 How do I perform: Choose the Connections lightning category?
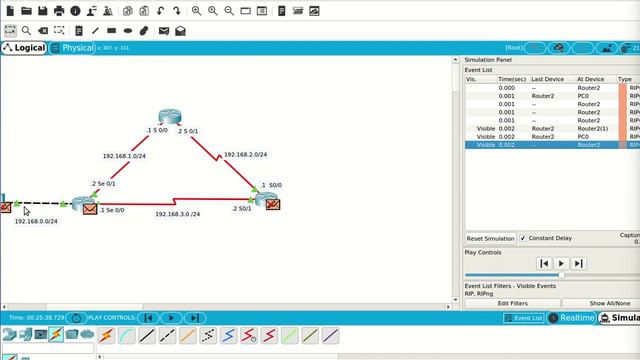click(x=56, y=335)
